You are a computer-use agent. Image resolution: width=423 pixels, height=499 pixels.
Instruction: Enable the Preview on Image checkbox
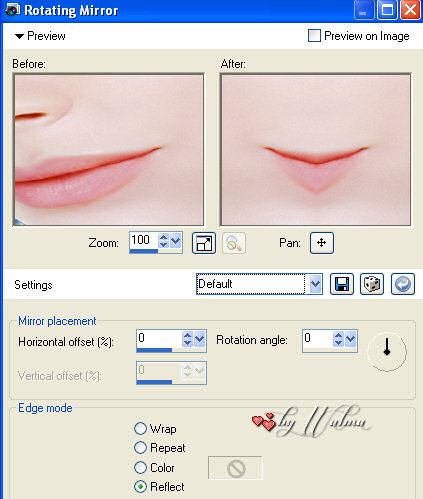pos(314,35)
